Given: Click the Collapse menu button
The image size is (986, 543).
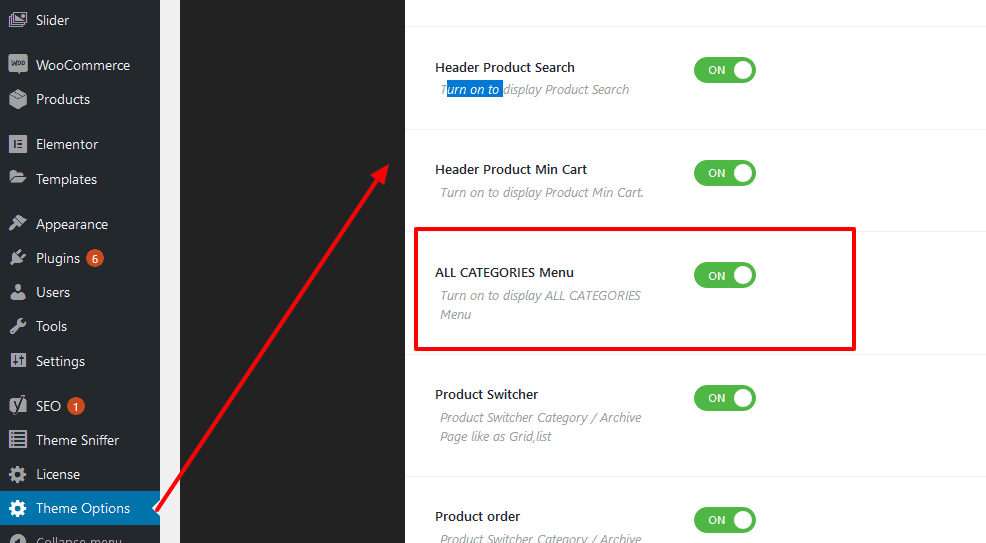Looking at the screenshot, I should 80,537.
